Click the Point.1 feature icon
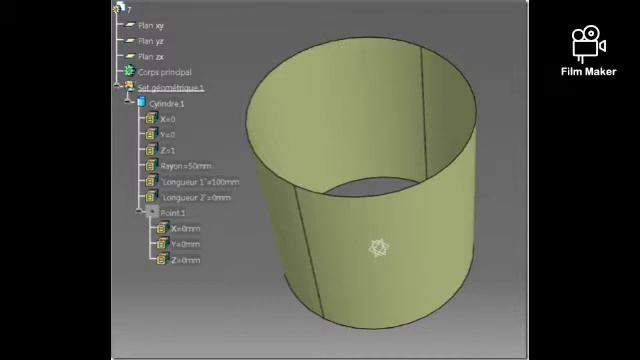The height and width of the screenshot is (360, 640). pyautogui.click(x=152, y=212)
